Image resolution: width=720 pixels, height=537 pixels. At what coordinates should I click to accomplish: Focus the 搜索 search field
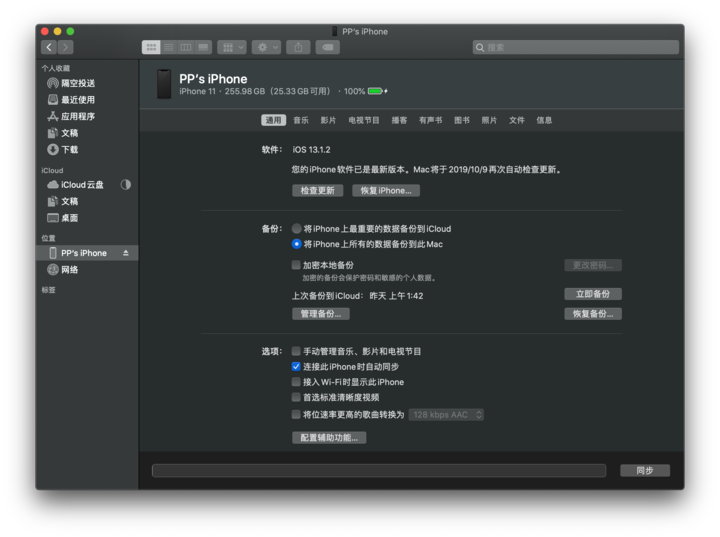click(x=576, y=47)
